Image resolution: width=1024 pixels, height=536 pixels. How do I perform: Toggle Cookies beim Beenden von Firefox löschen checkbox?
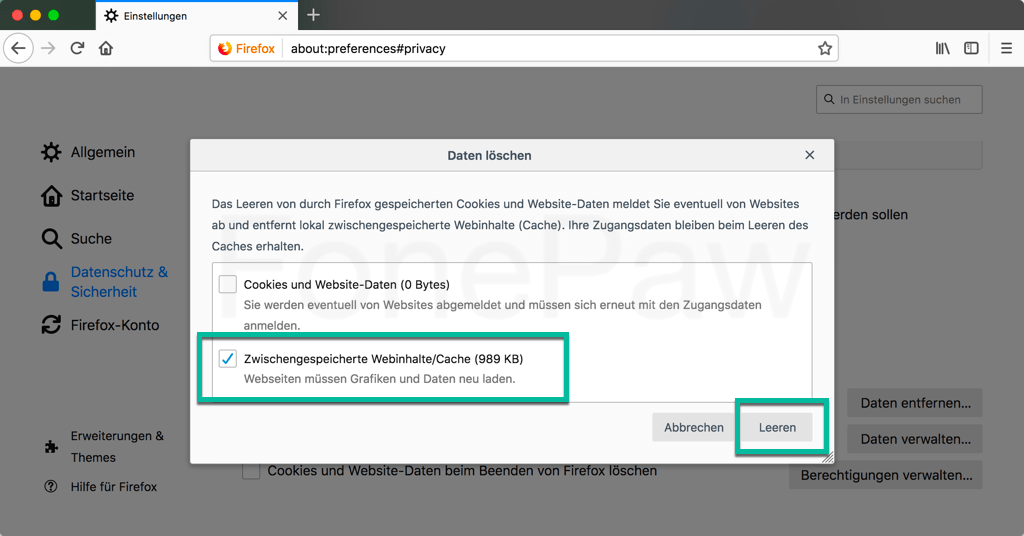tap(251, 471)
